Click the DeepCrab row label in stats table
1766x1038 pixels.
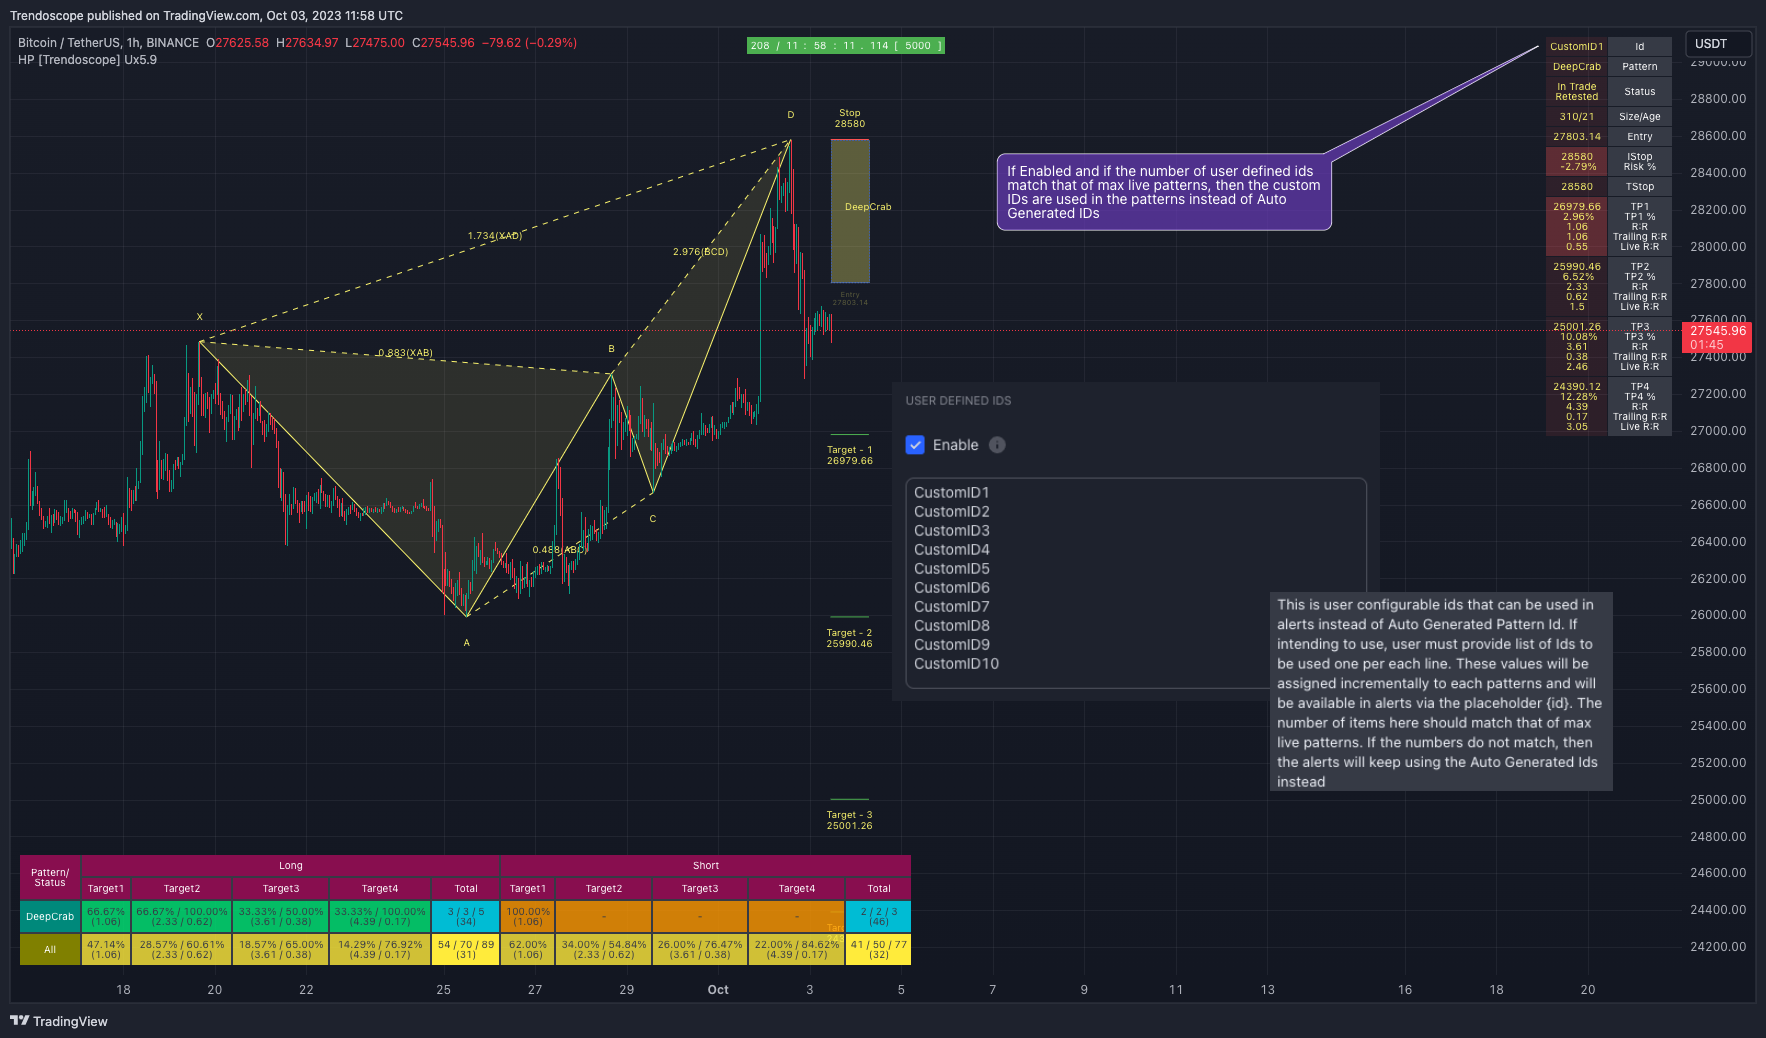(50, 917)
